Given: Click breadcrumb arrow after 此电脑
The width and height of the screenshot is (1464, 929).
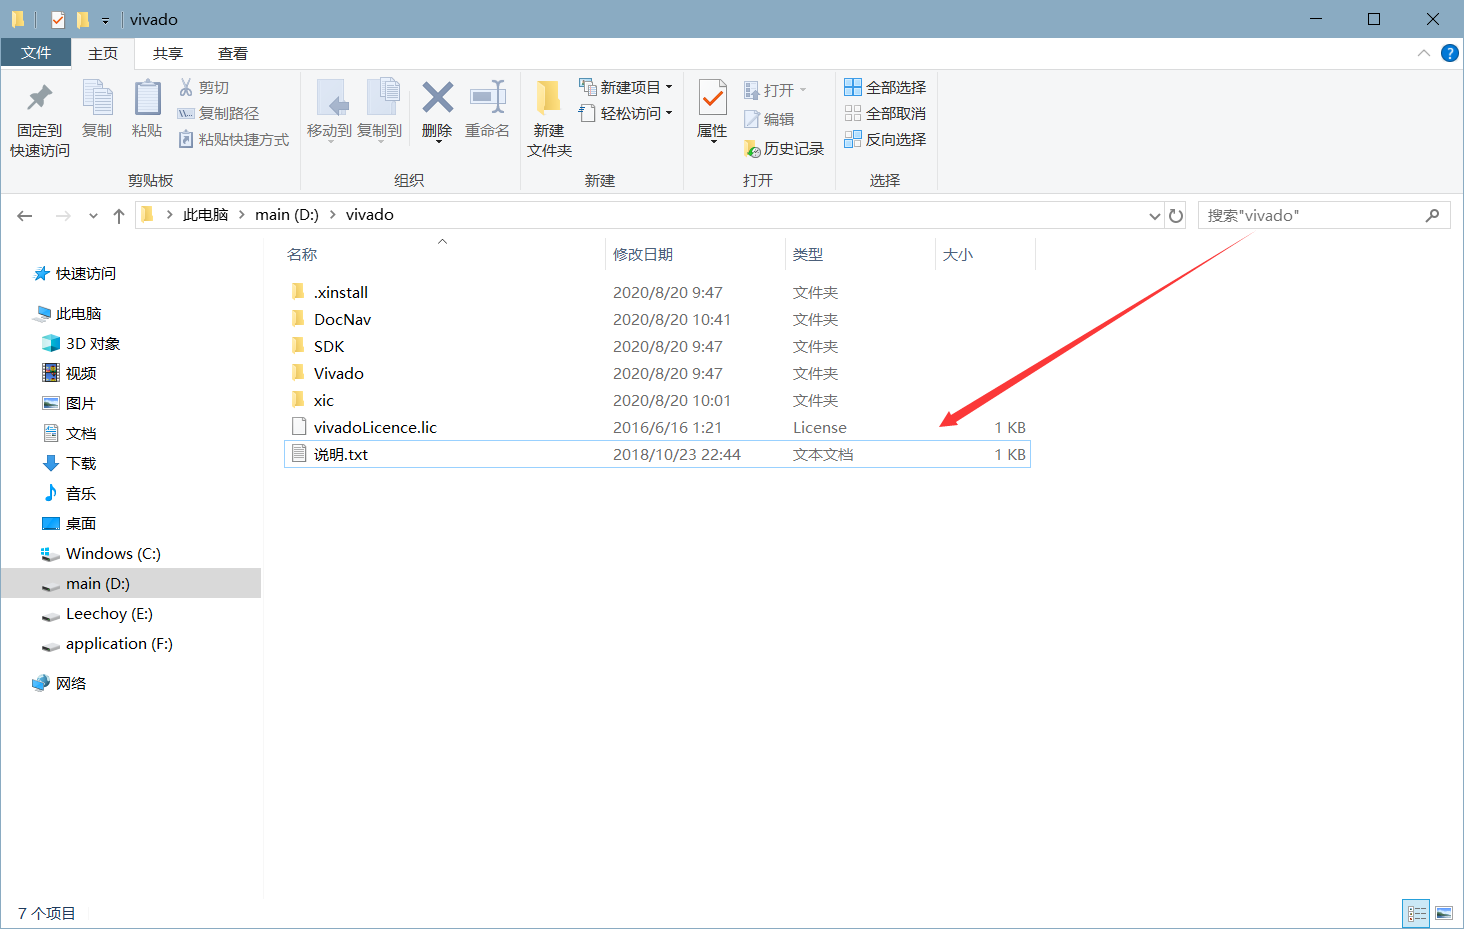Looking at the screenshot, I should (241, 215).
